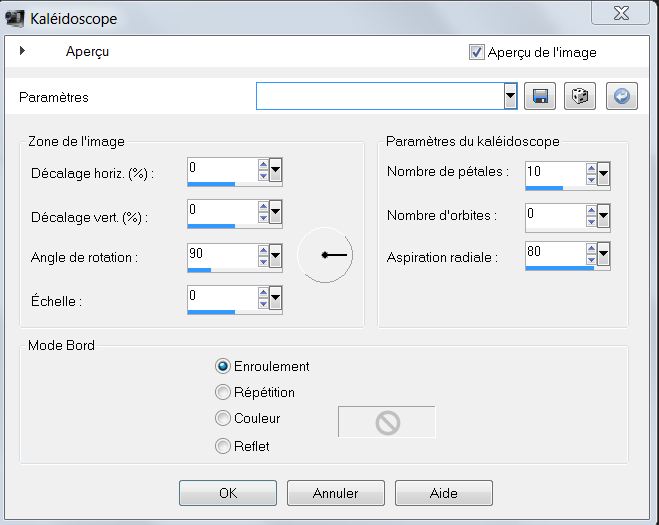Image resolution: width=659 pixels, height=525 pixels.
Task: Click the reset to default arrow icon
Action: coord(622,96)
